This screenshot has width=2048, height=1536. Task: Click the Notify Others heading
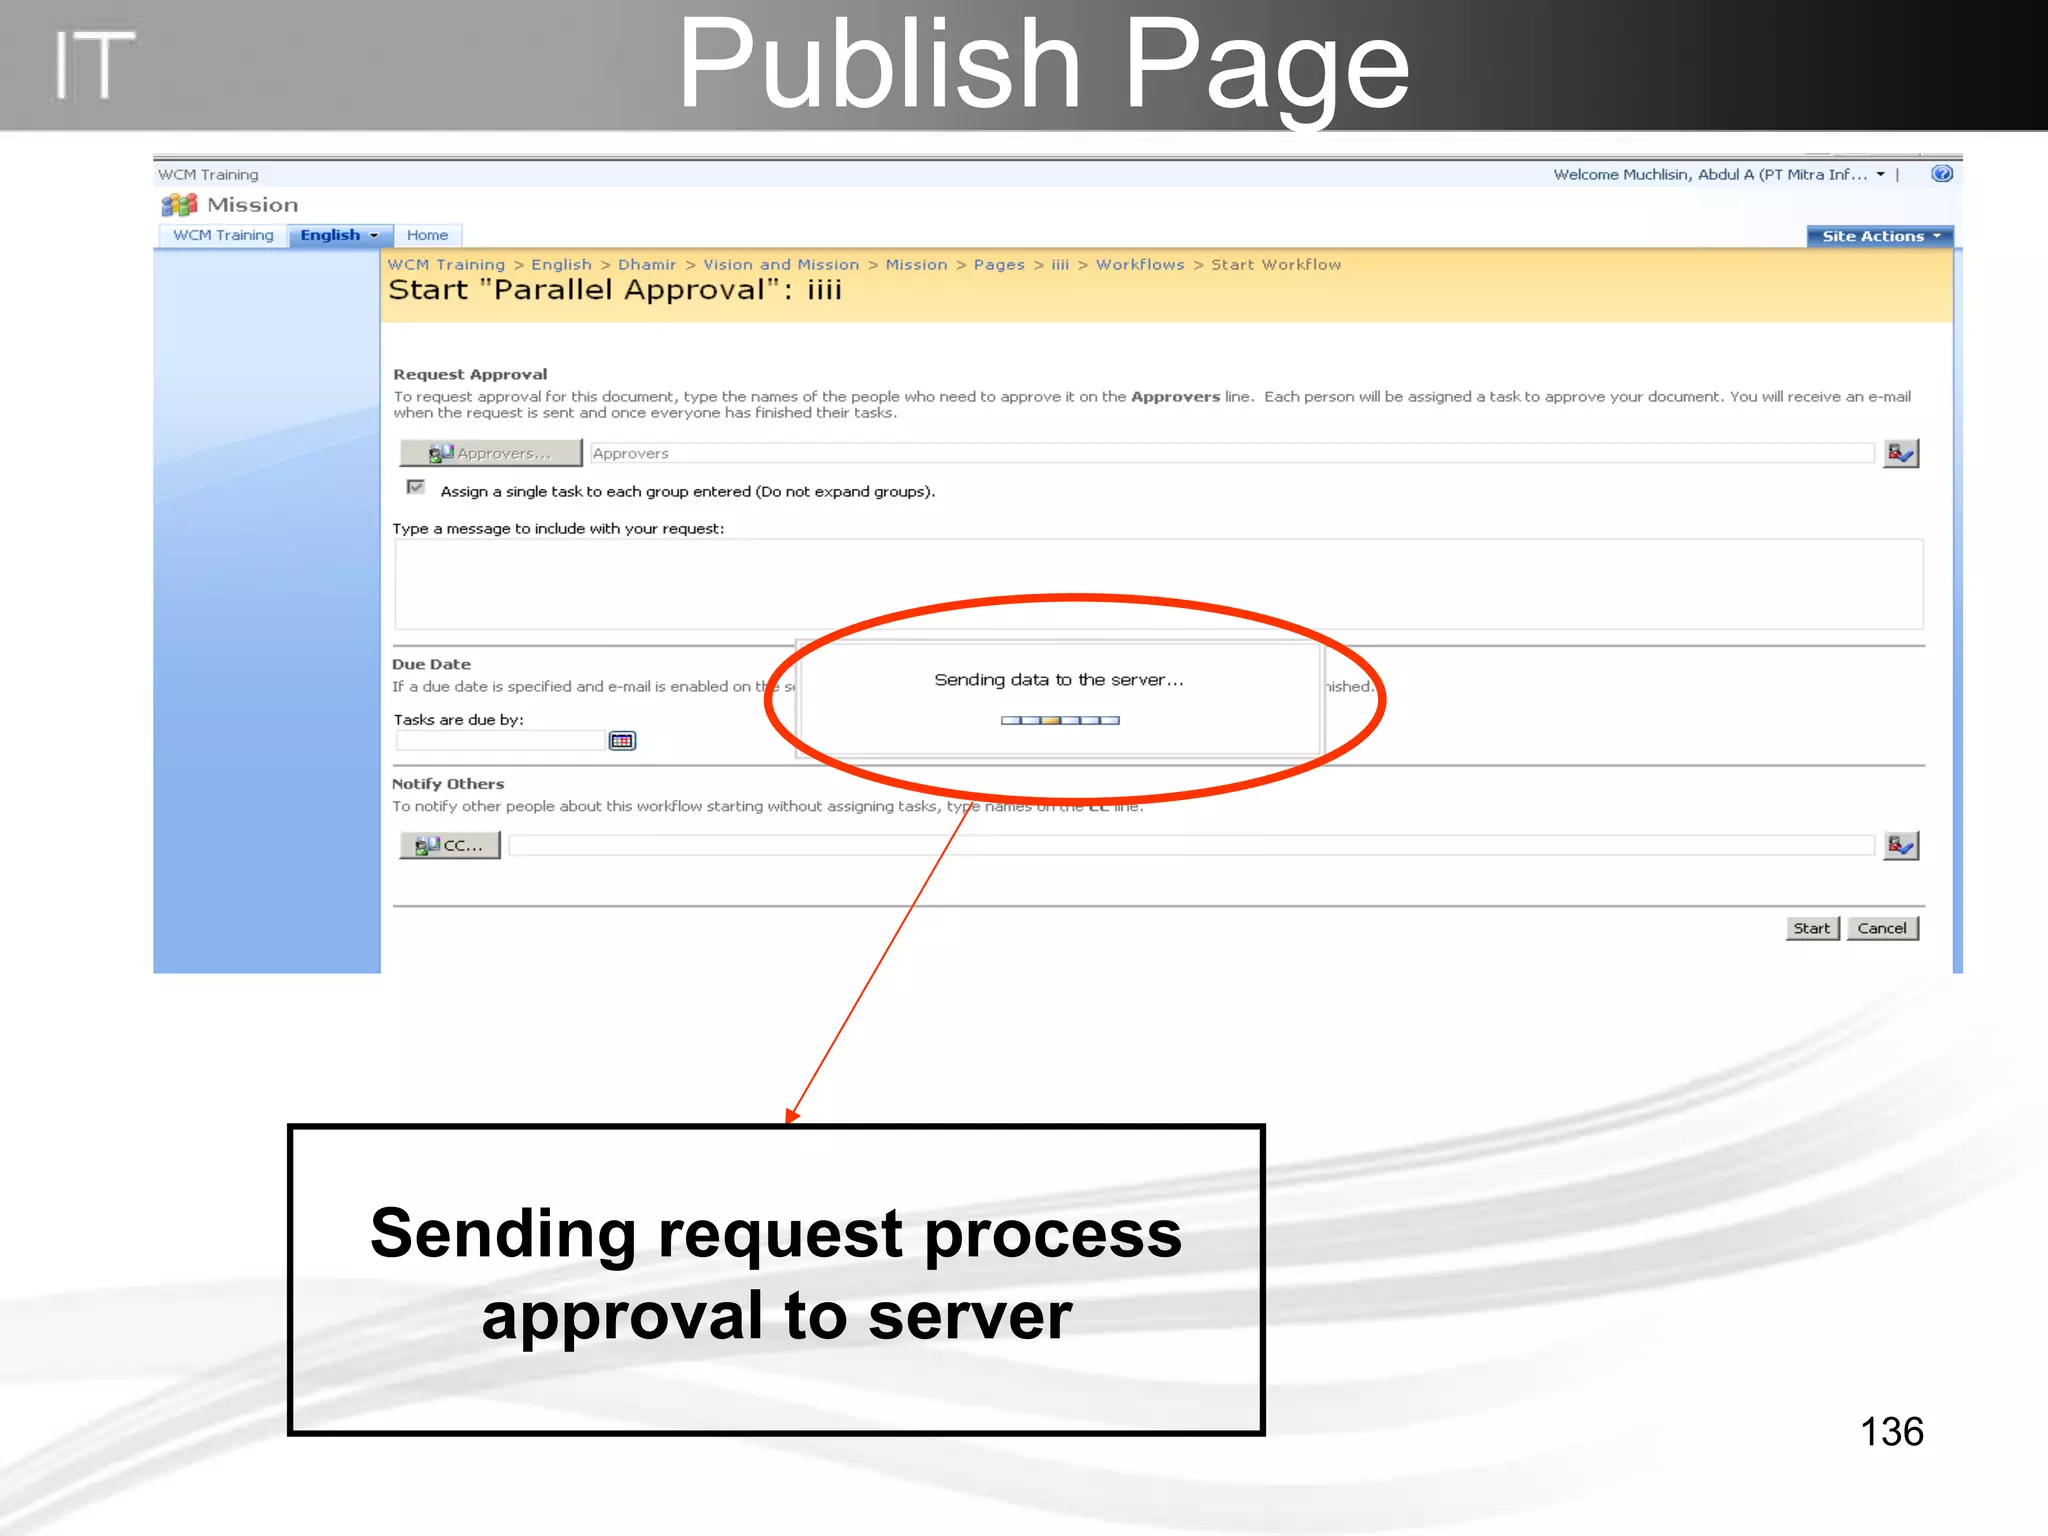(448, 784)
